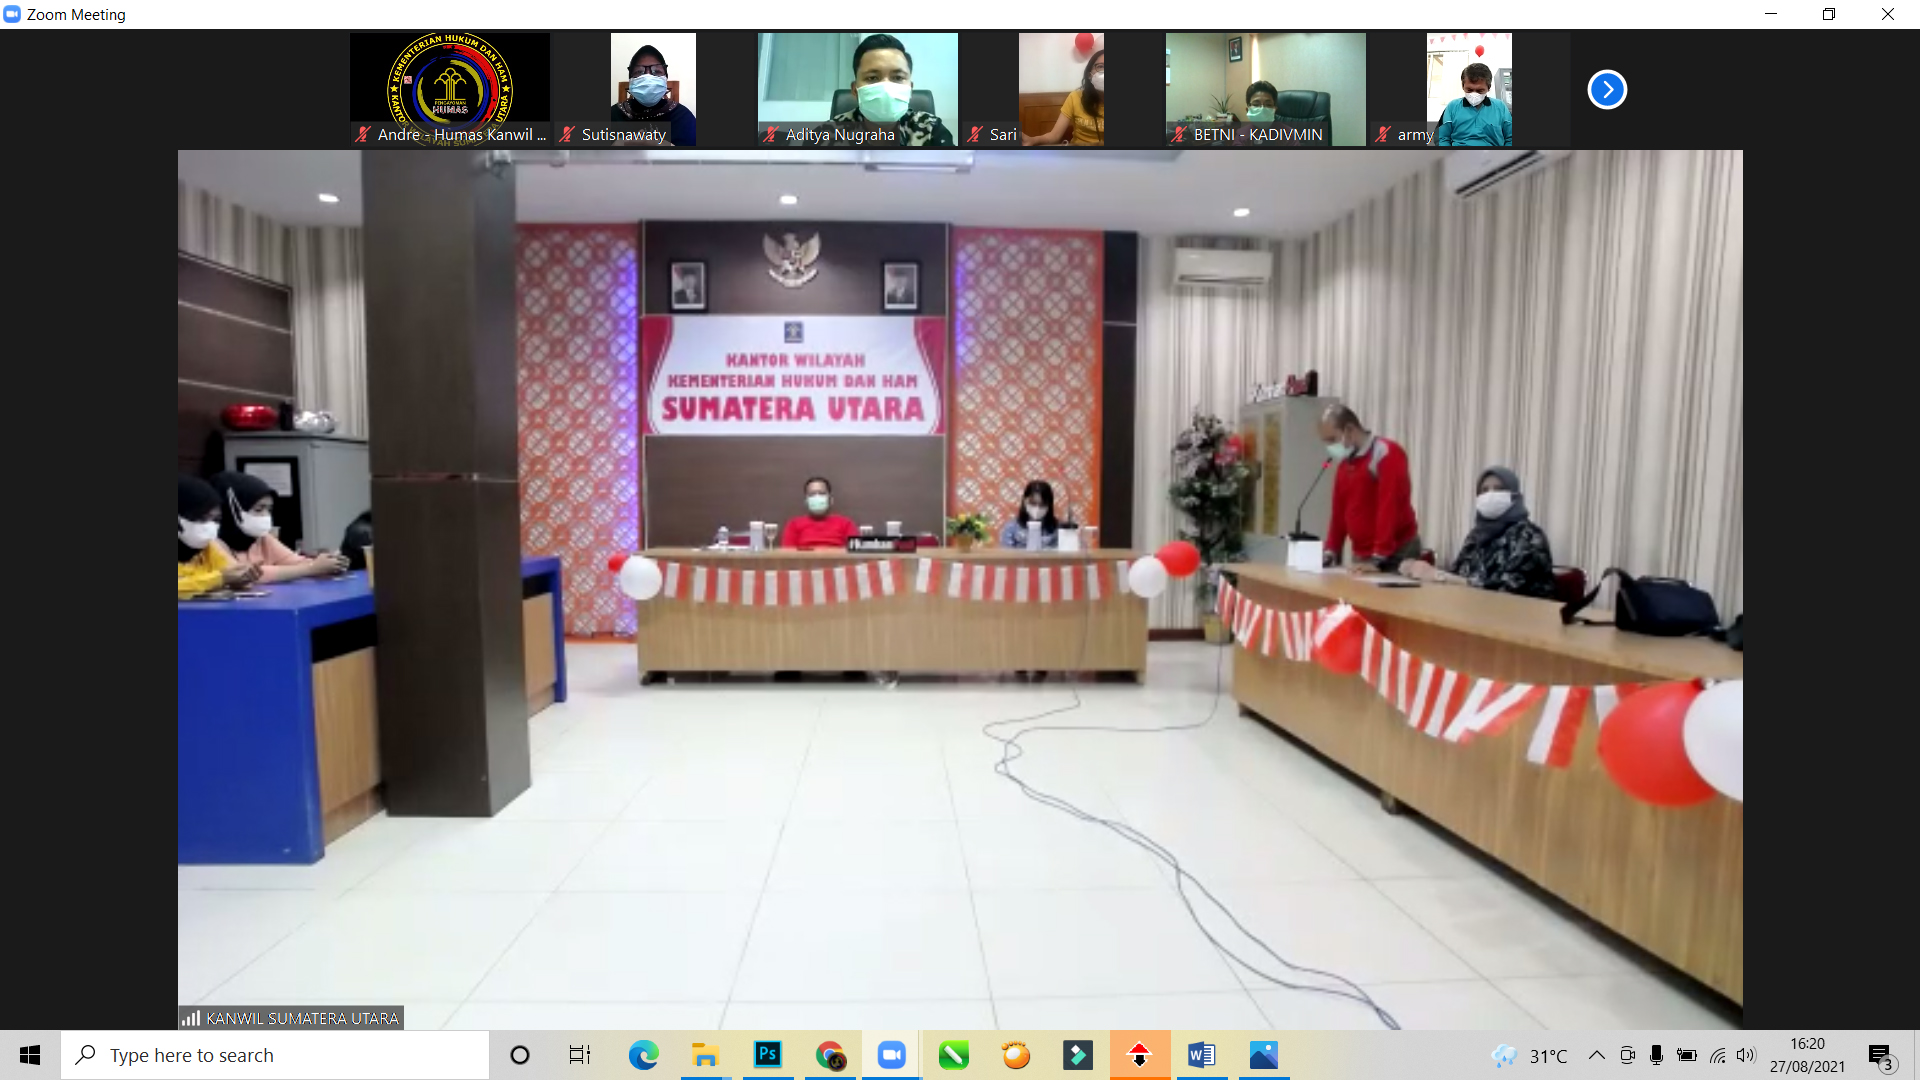Open Photoshop from the taskbar
Viewport: 1920px width, 1080px height.
[767, 1055]
